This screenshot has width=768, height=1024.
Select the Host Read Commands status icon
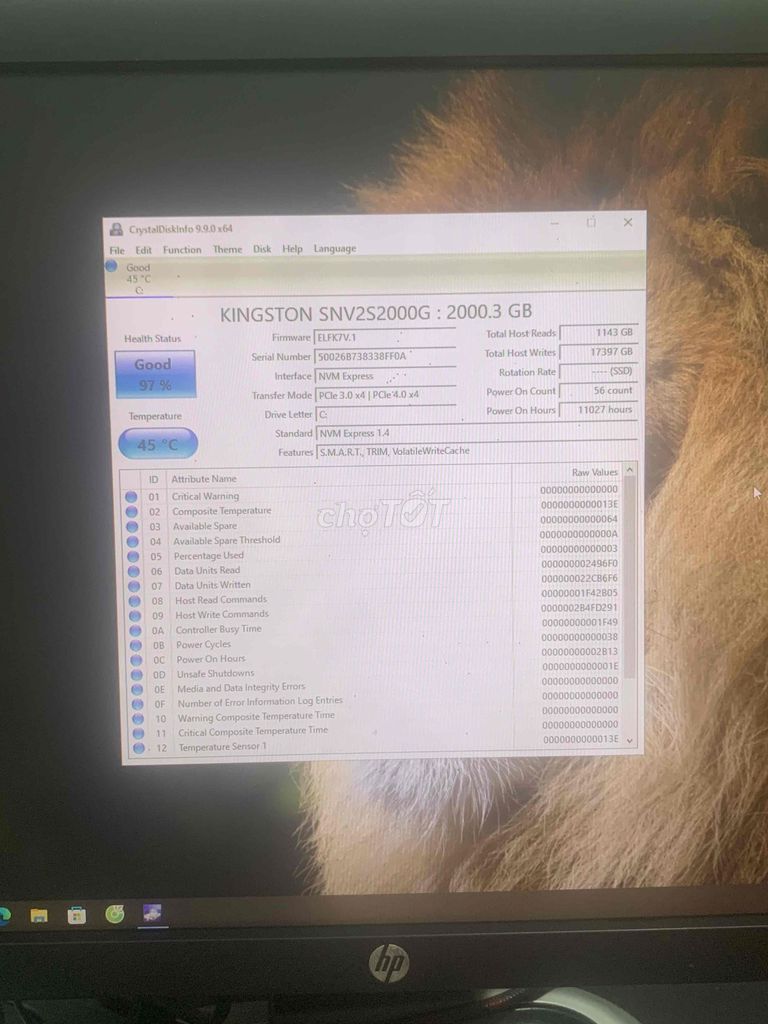pos(135,601)
